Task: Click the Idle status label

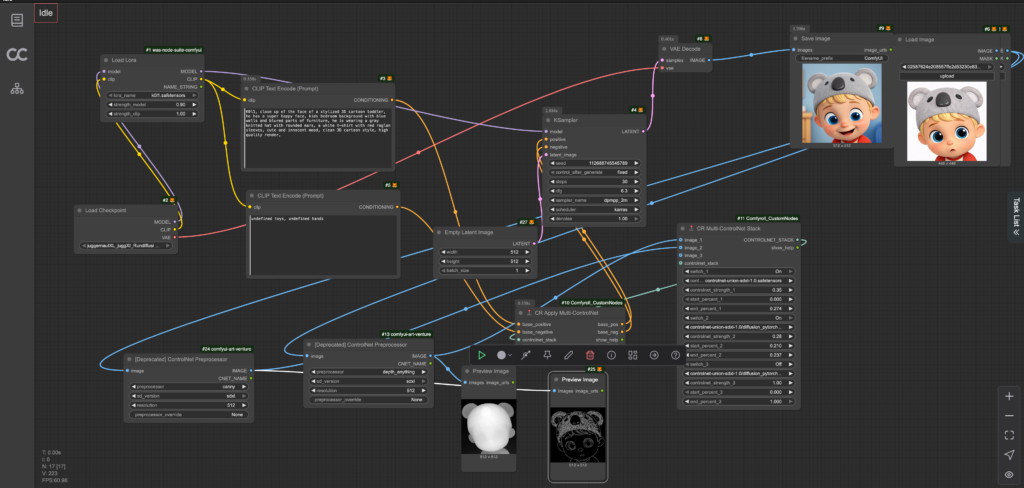Action: pyautogui.click(x=48, y=13)
